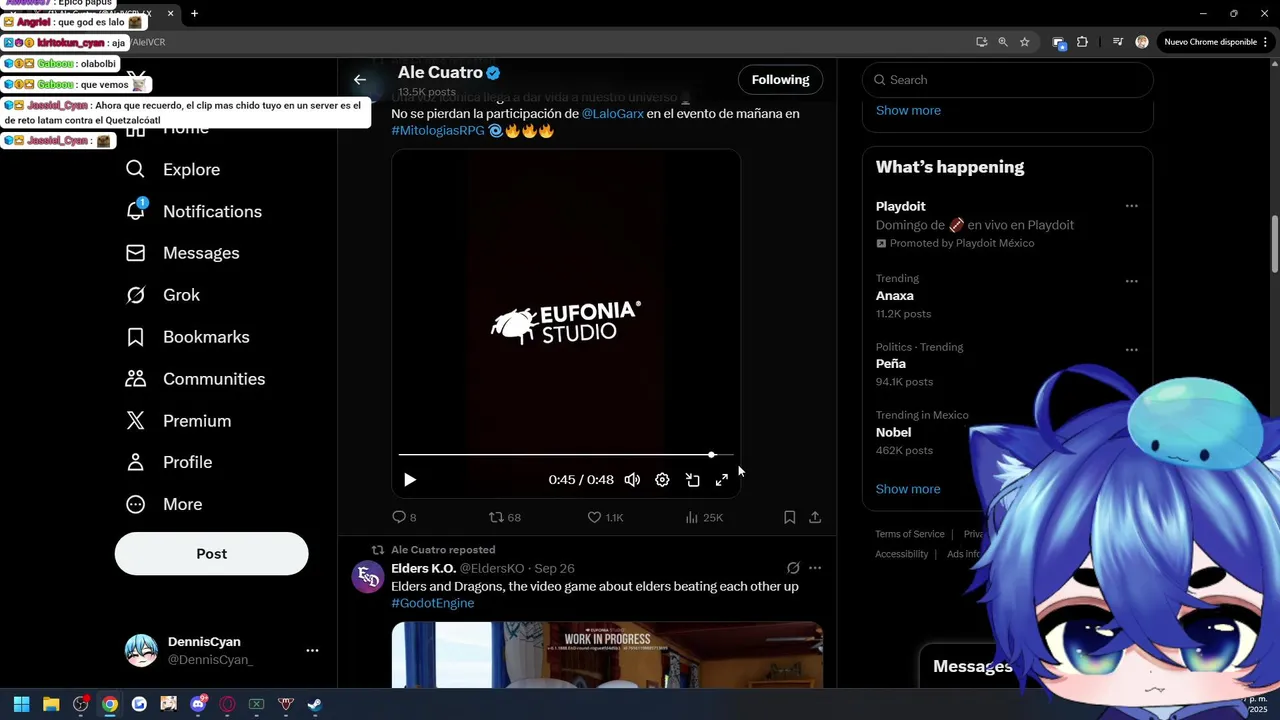Click the upper Show more link
The image size is (1280, 720).
point(908,110)
